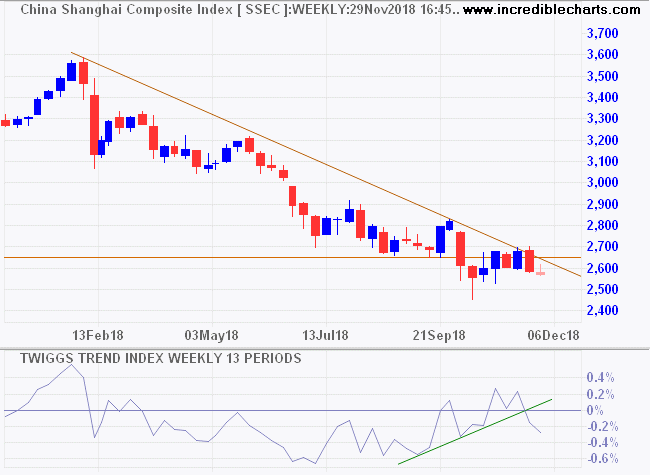
Task: Click the 2,600 price axis label
Action: tap(602, 268)
